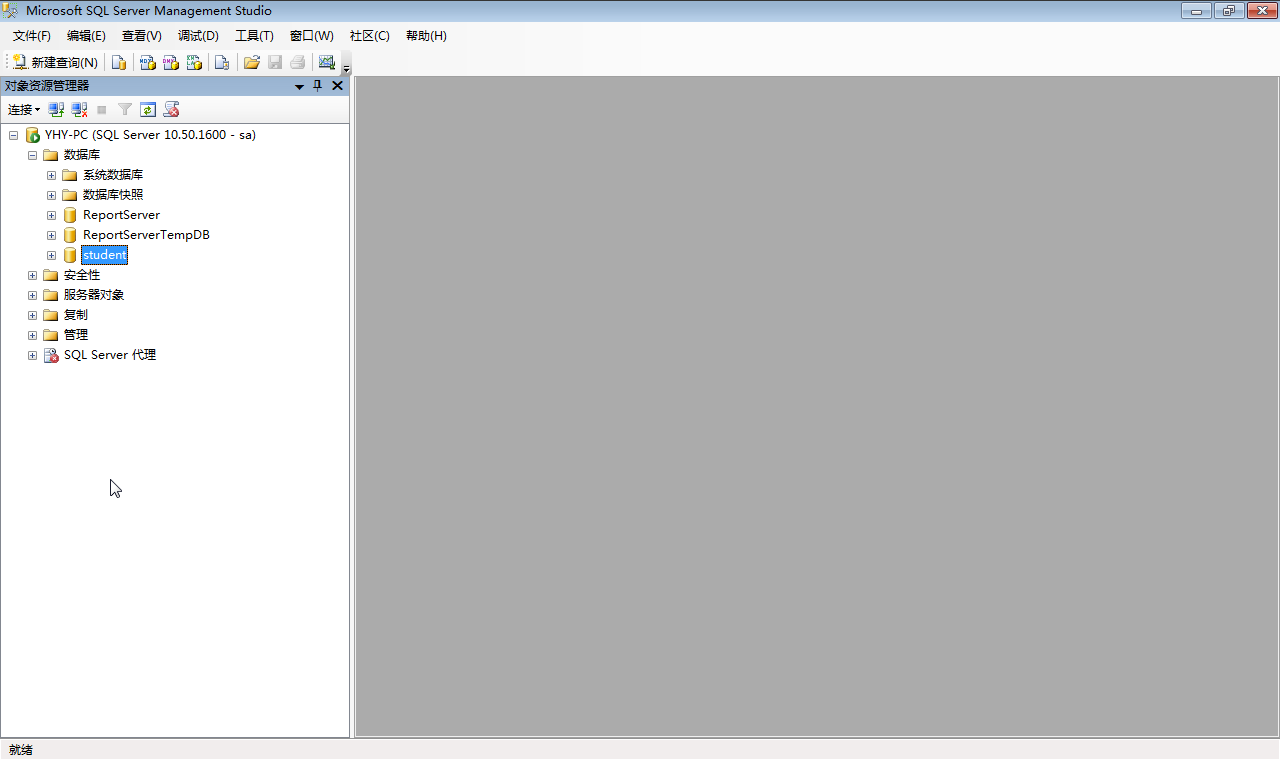Click the Disconnect server icon

[79, 110]
